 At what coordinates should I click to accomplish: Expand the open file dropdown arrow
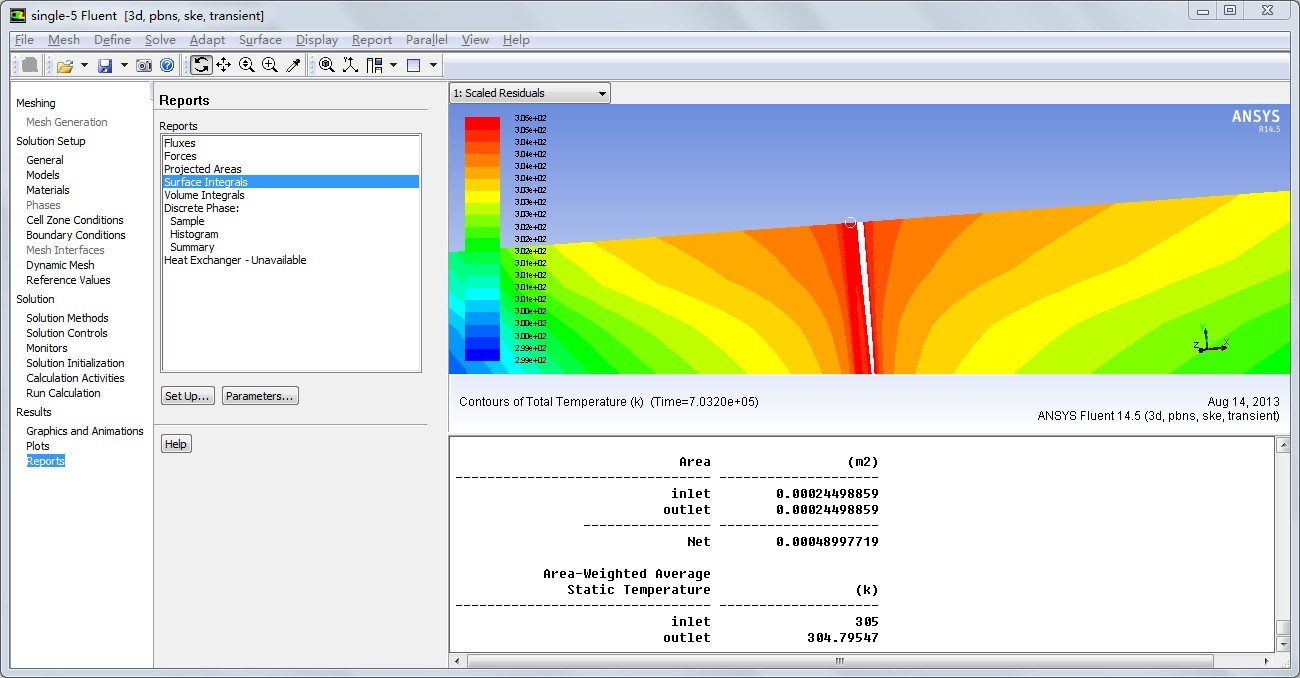click(84, 66)
